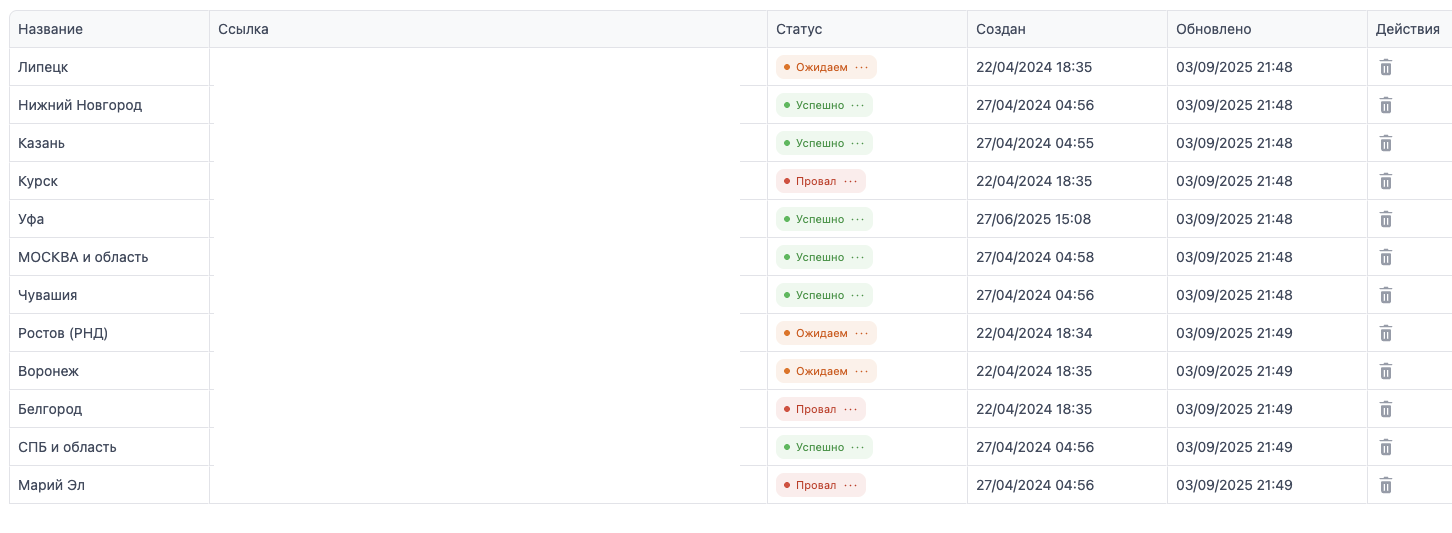Click the Ссылка column header
The height and width of the screenshot is (533, 1452).
pyautogui.click(x=243, y=29)
